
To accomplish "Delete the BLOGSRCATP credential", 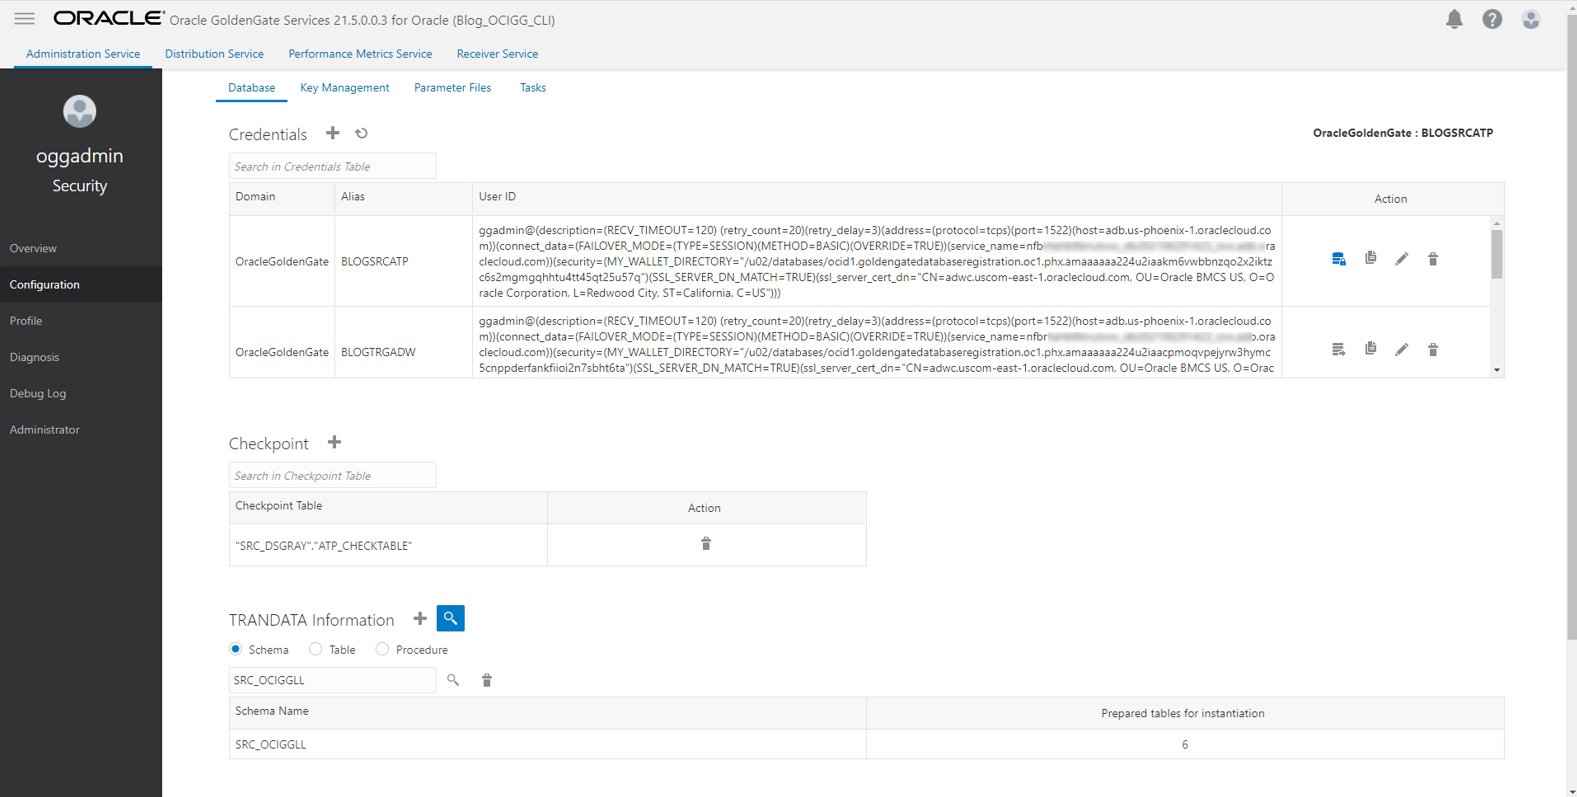I will (1433, 259).
